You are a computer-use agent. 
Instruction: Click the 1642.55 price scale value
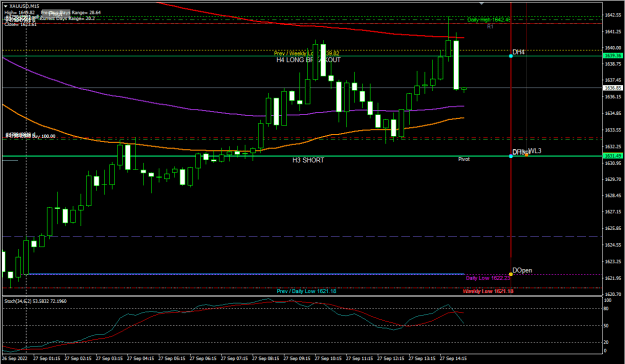(x=613, y=15)
